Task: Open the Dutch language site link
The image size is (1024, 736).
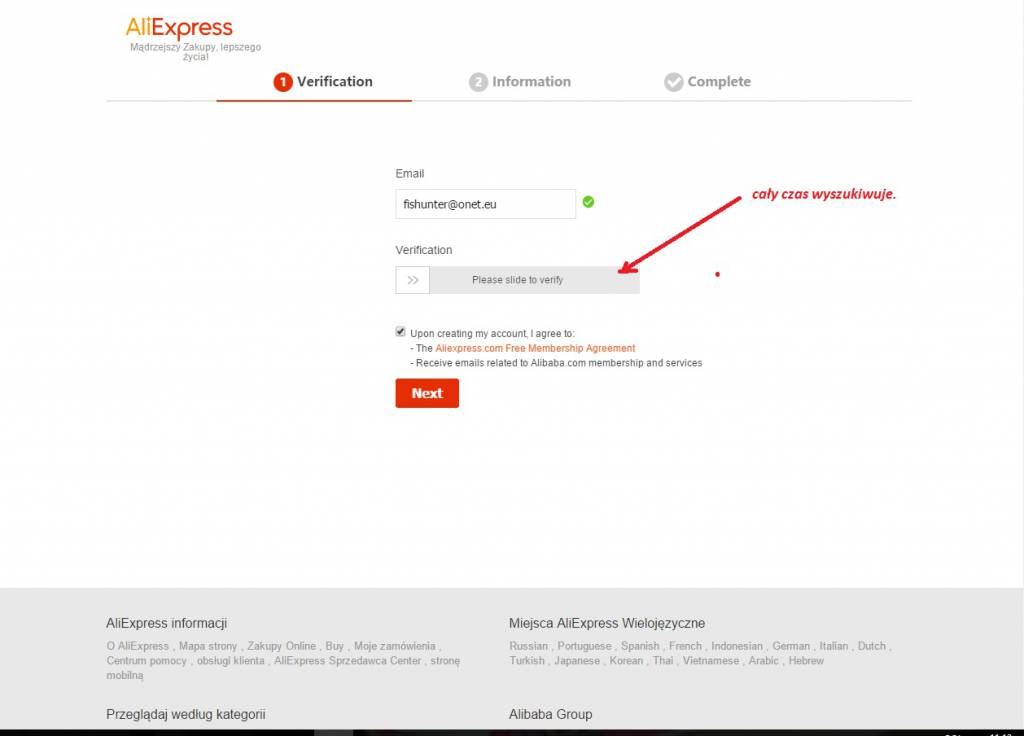Action: [x=872, y=646]
